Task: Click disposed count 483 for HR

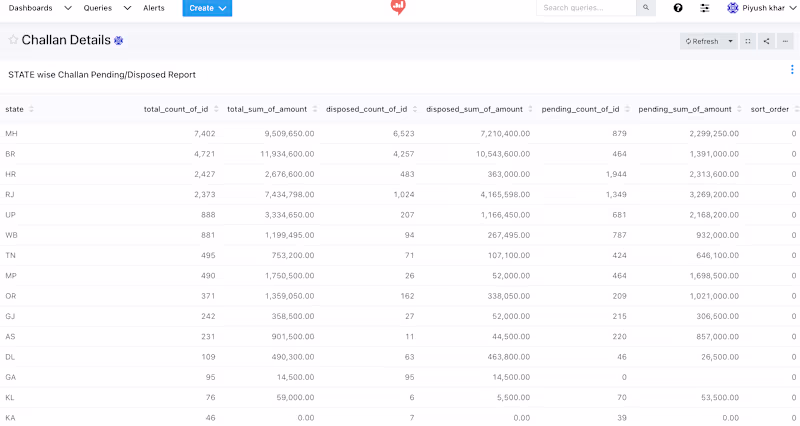Action: click(x=407, y=174)
